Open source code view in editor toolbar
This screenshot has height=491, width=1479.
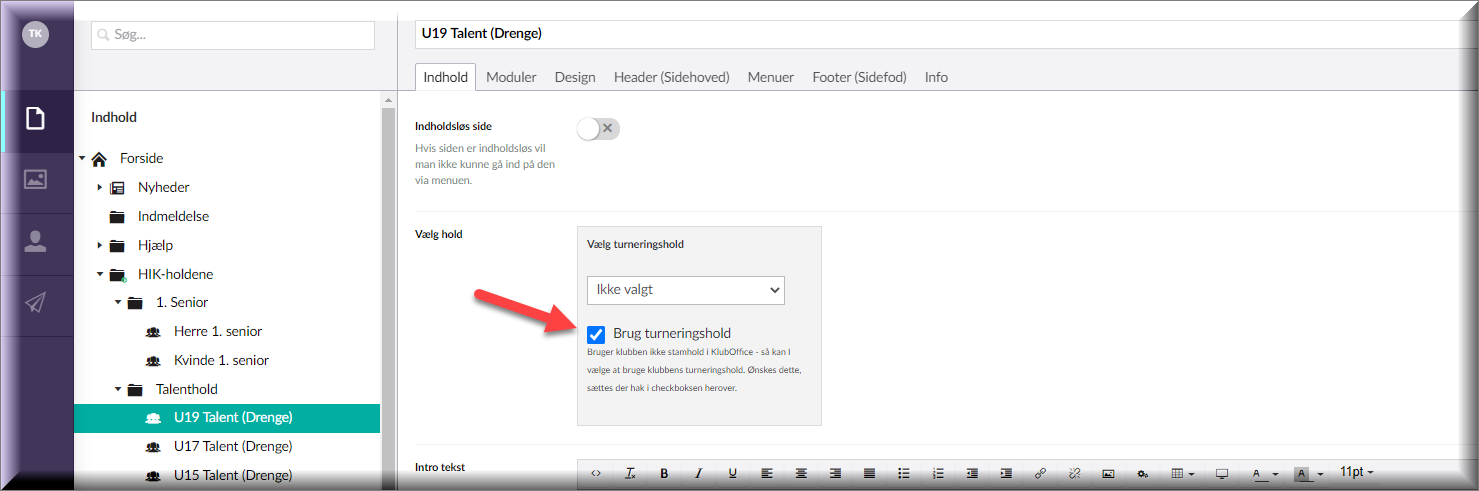point(596,473)
